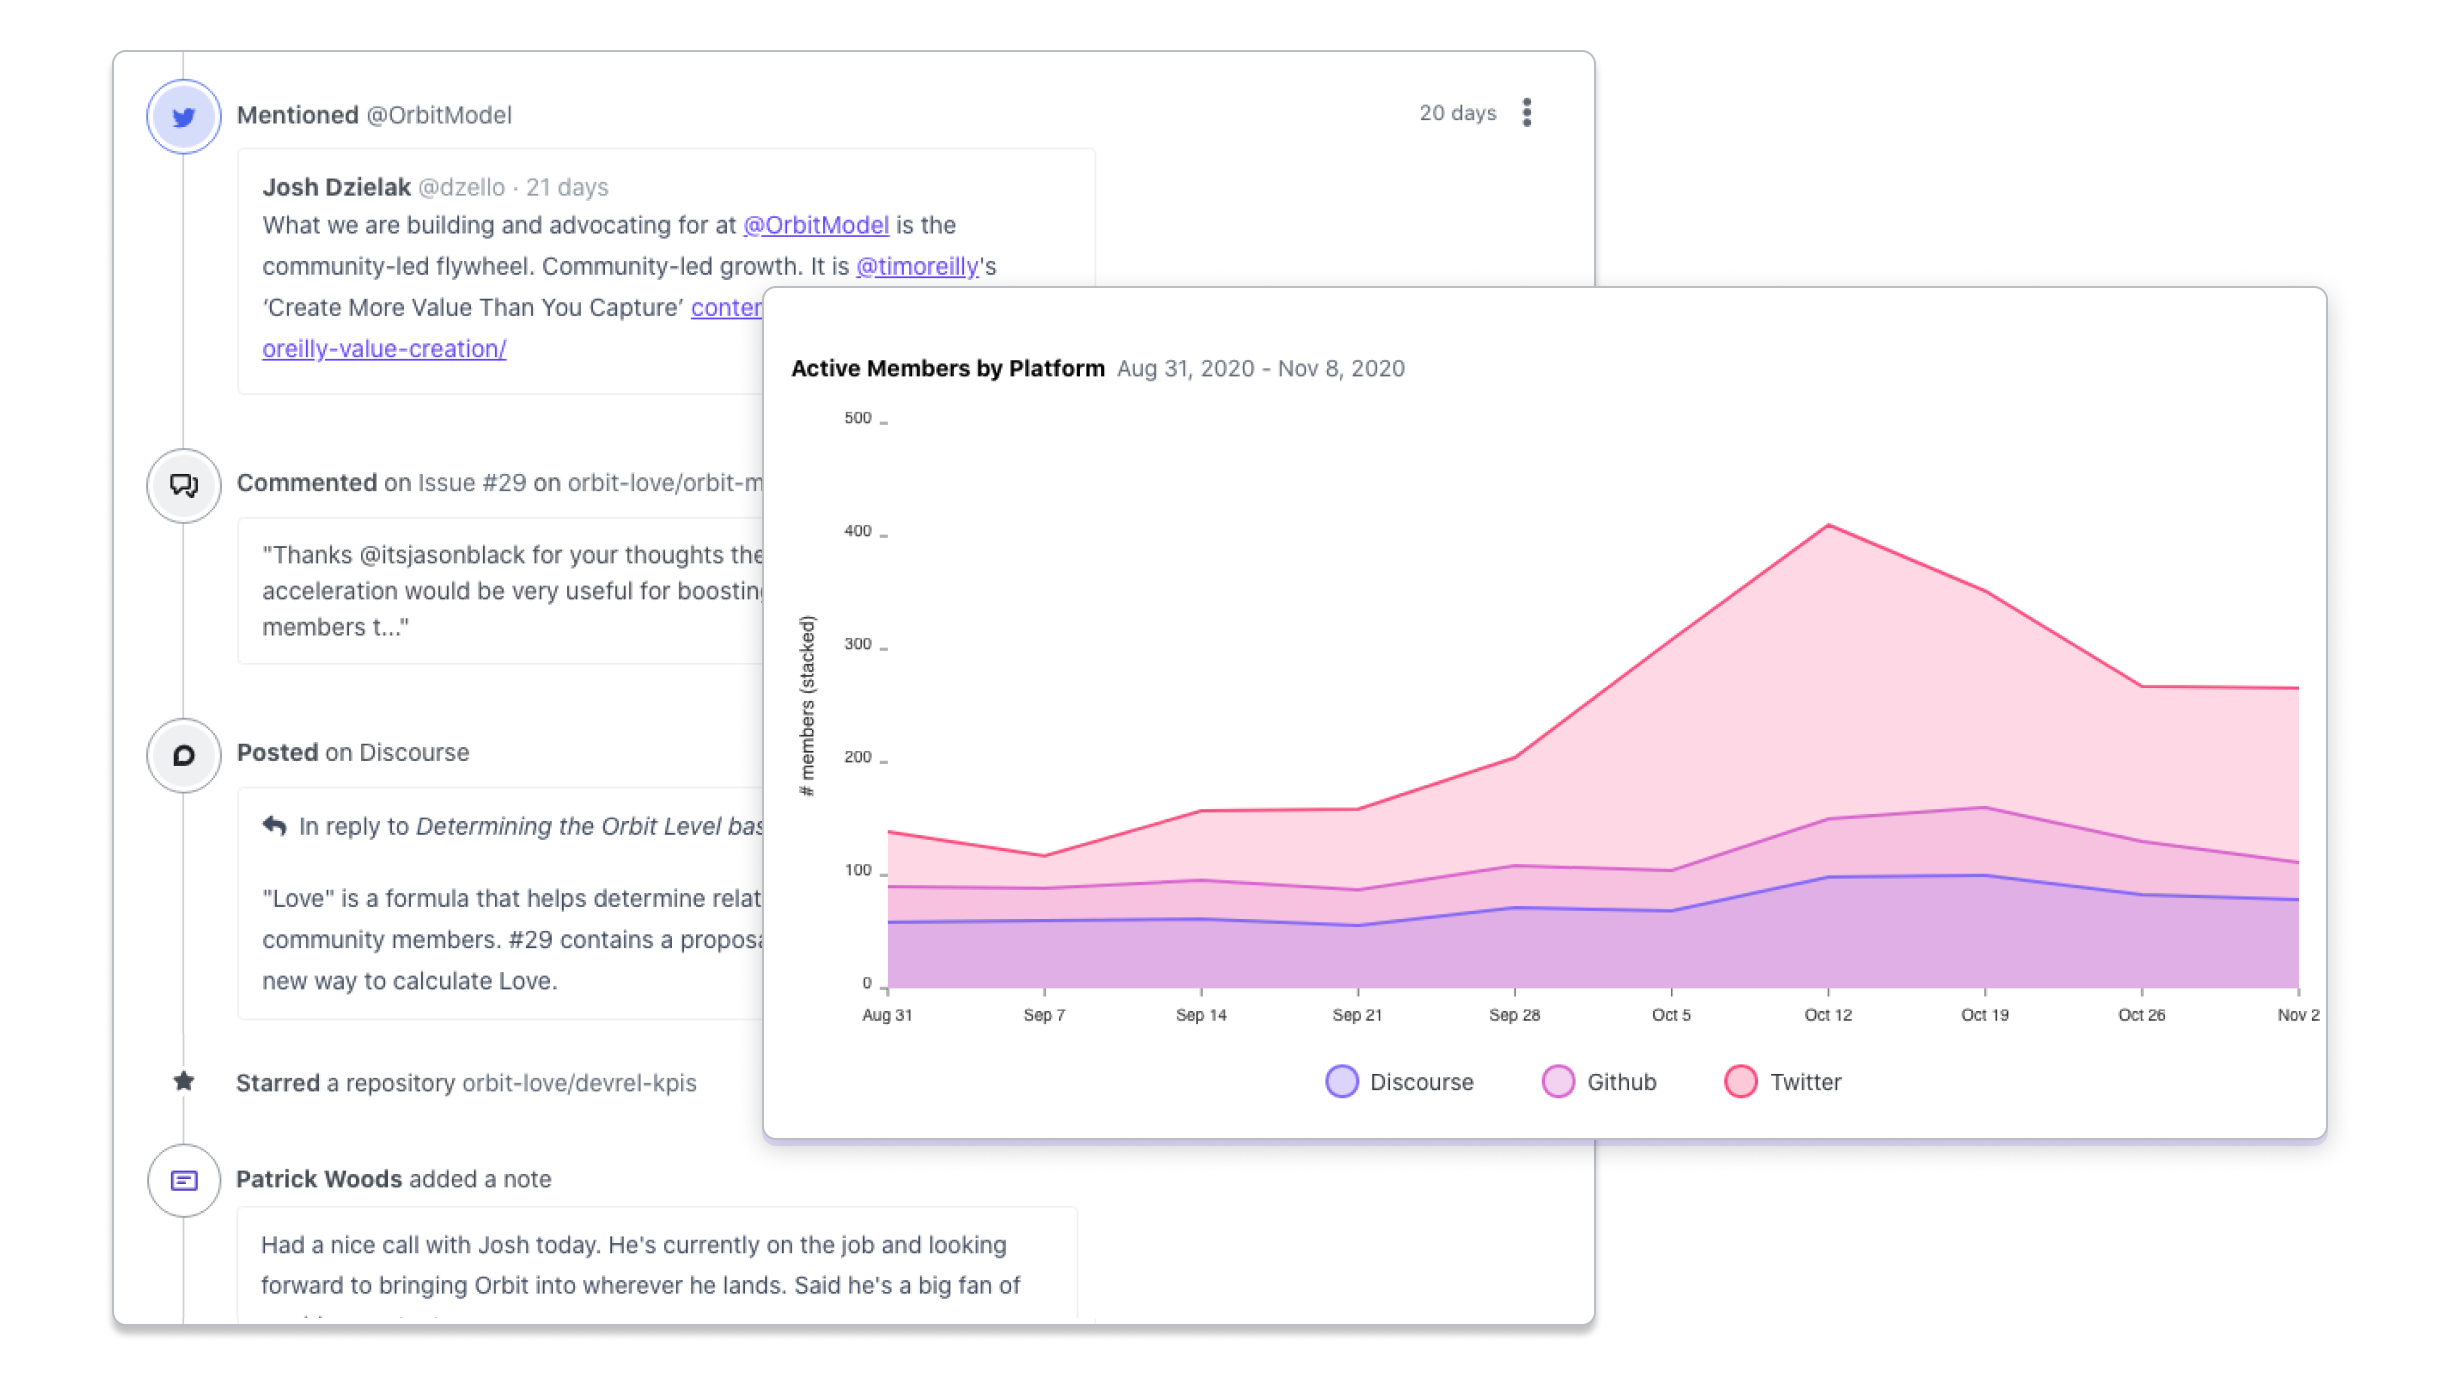Click the In reply to Determining the Orbit Level text
Viewport: 2440px width, 1388px height.
tap(530, 826)
